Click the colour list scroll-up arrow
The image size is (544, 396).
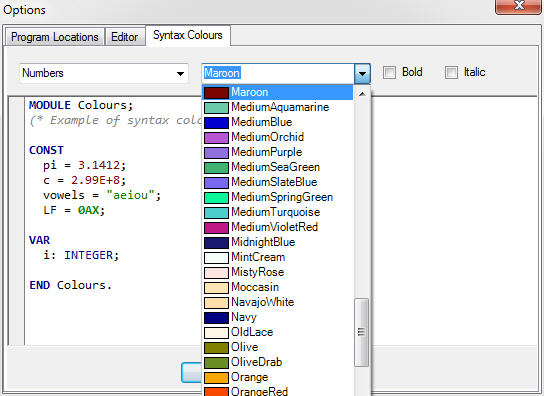pyautogui.click(x=362, y=93)
